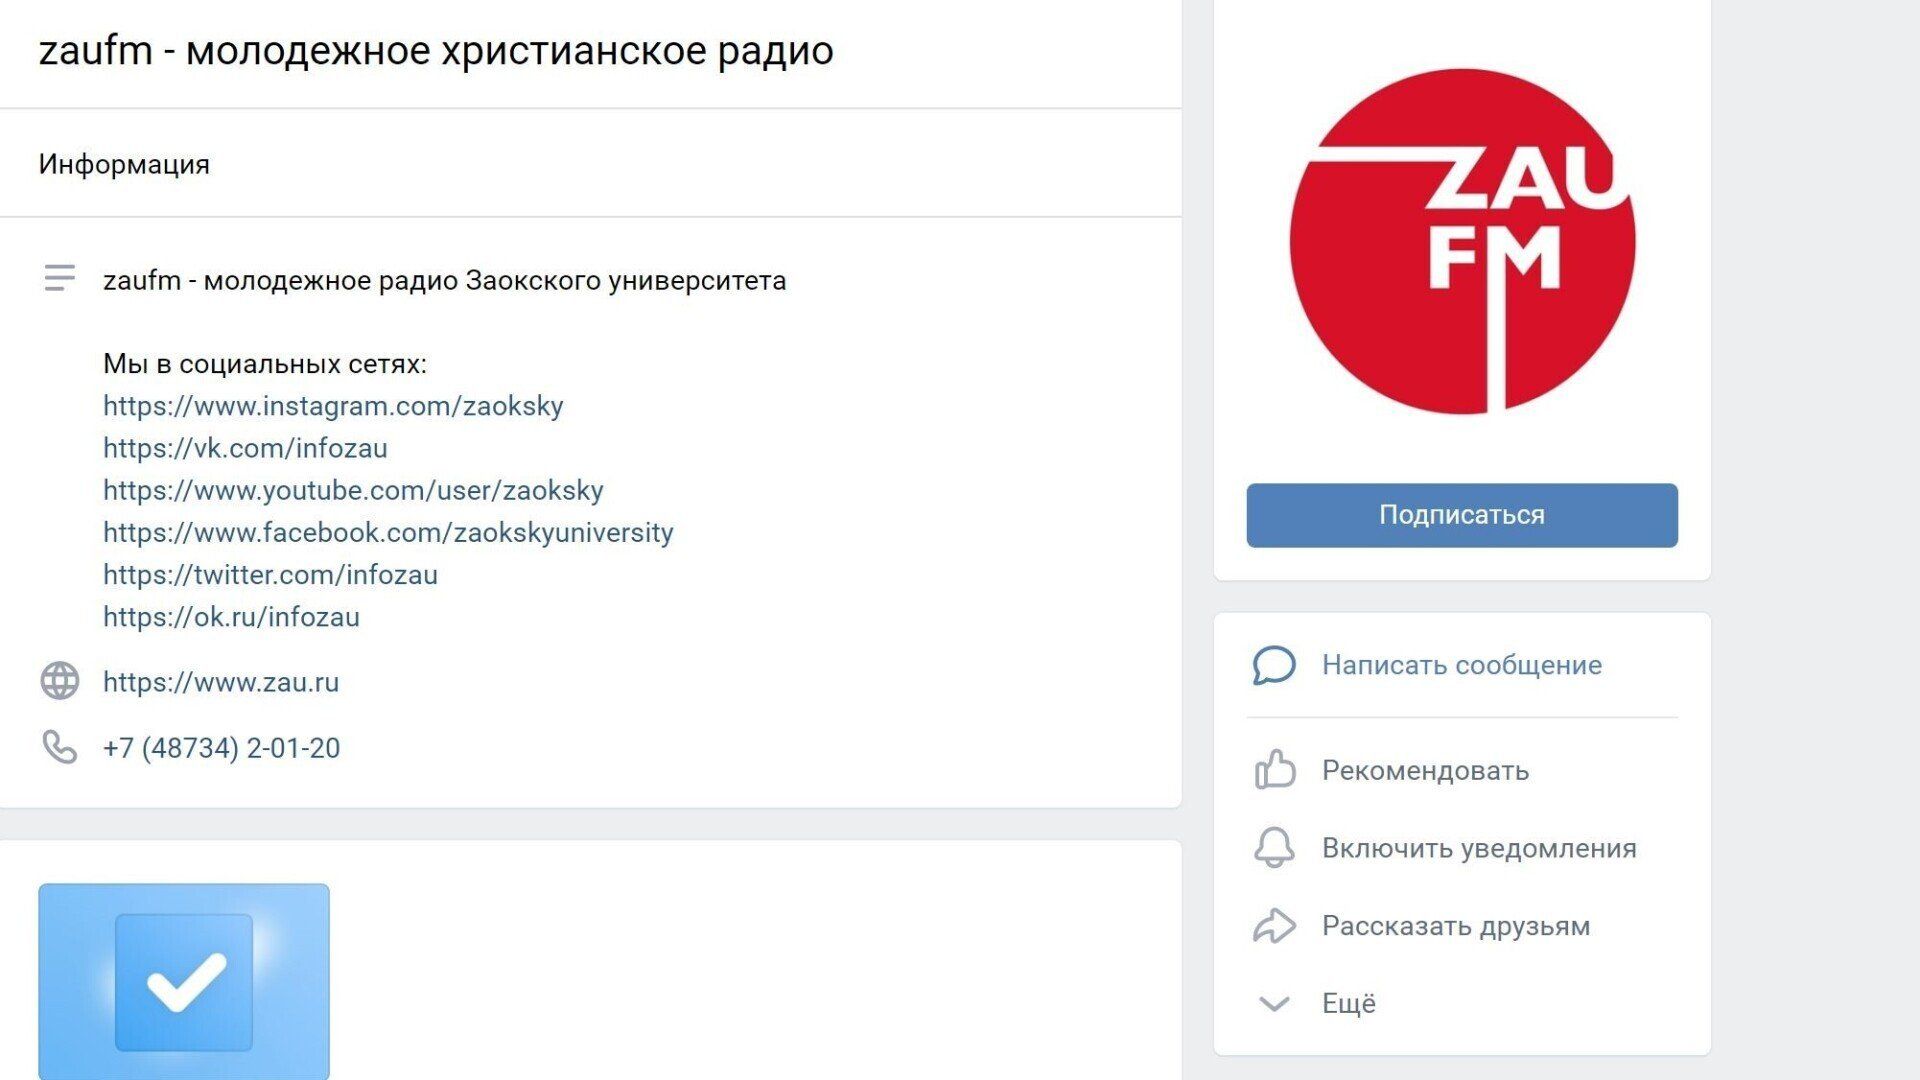
Task: Click the share arrow icon
Action: [x=1274, y=926]
